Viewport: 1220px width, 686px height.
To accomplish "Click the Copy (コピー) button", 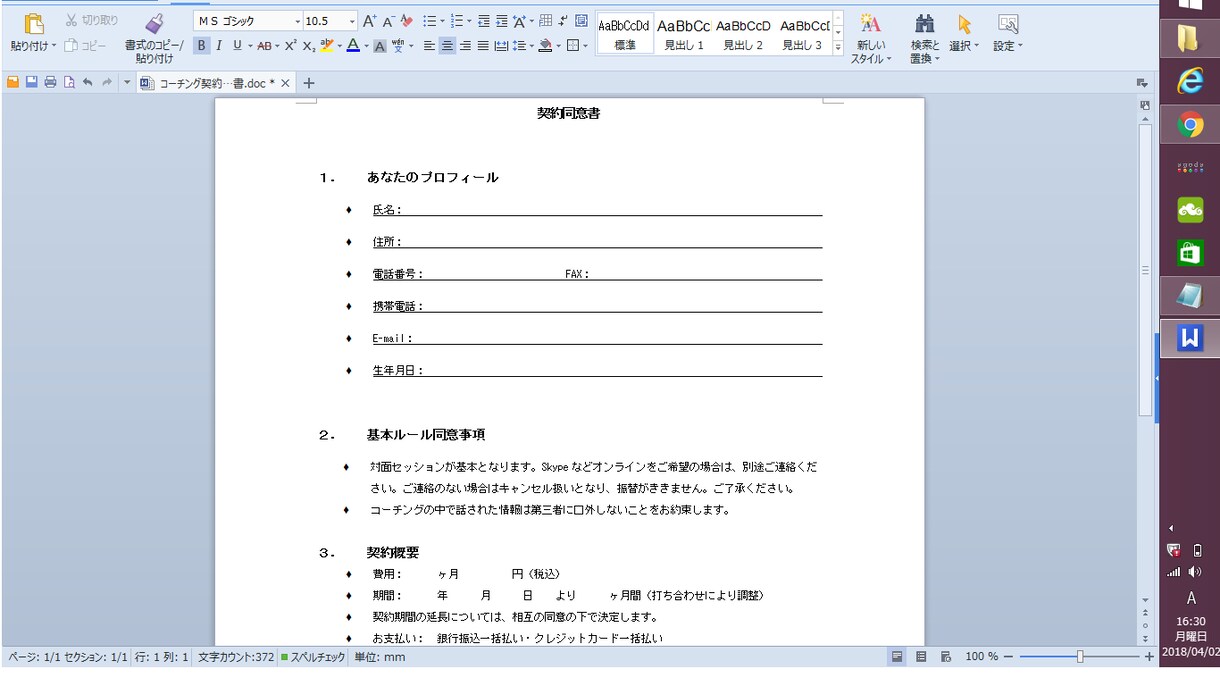I will [x=85, y=45].
